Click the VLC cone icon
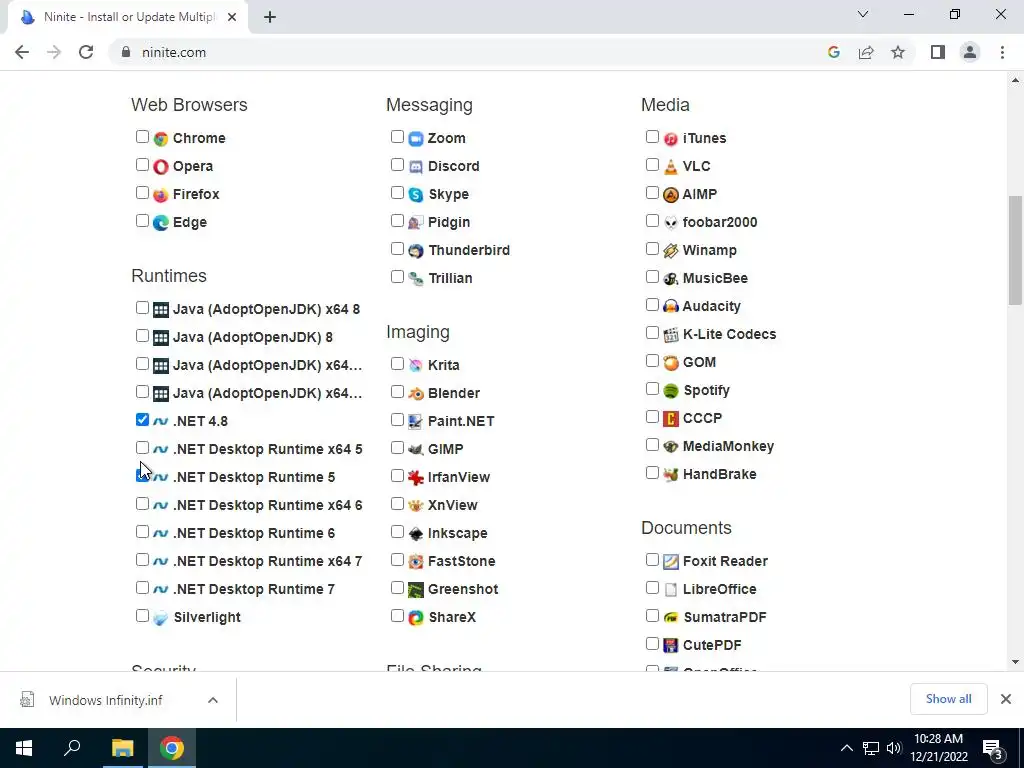Viewport: 1024px width, 768px height. [x=671, y=167]
